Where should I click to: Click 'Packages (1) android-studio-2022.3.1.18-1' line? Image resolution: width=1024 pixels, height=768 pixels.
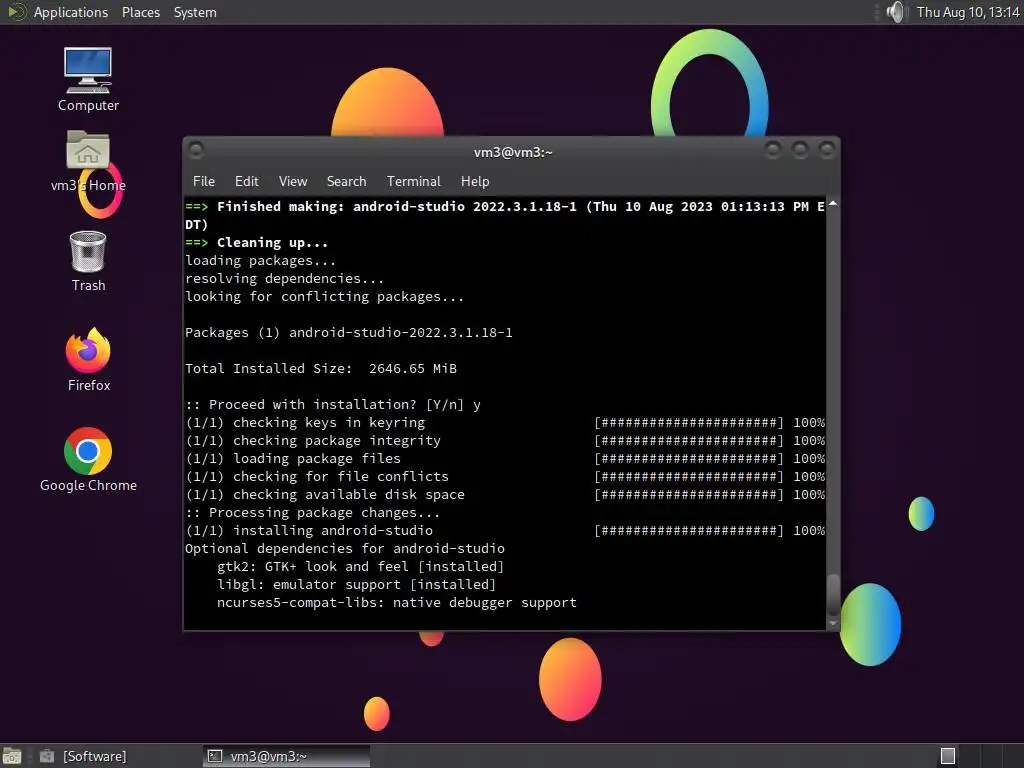(x=349, y=332)
